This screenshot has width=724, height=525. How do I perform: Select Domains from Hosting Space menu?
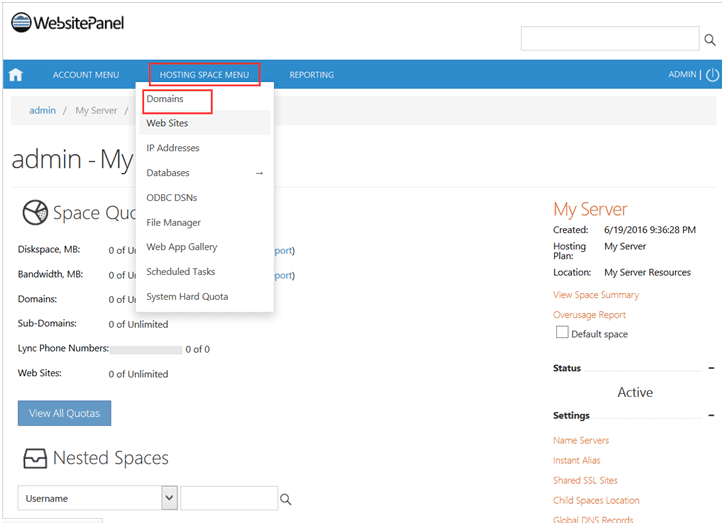165,99
